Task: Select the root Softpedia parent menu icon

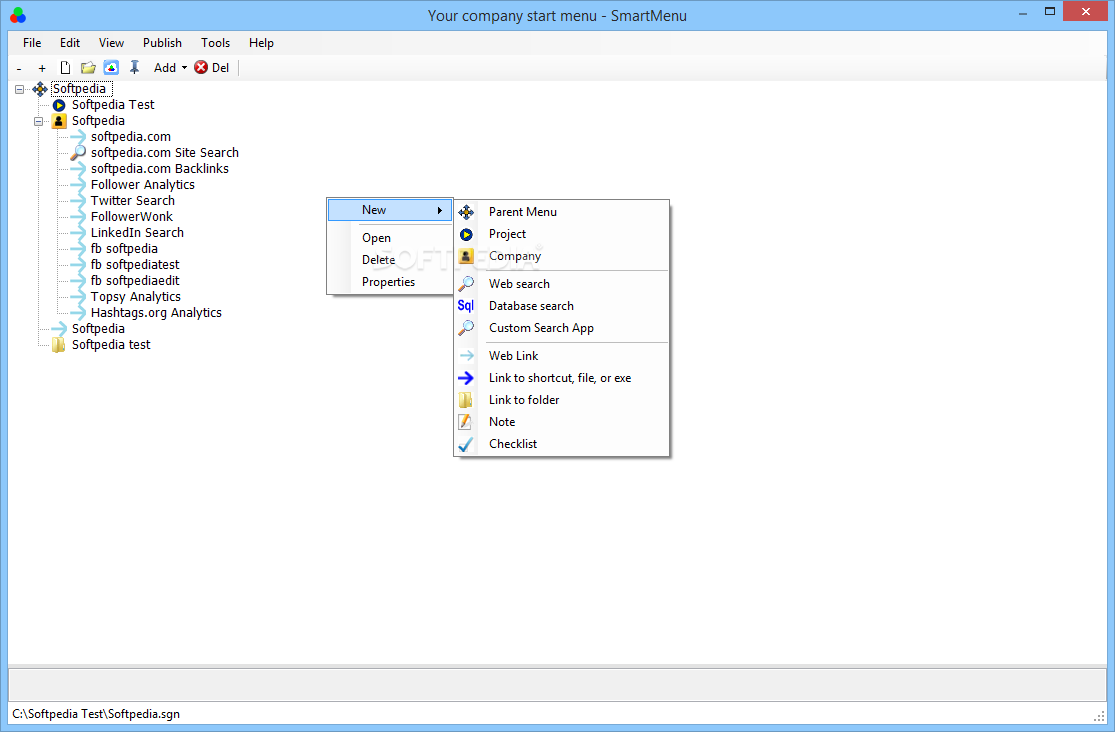Action: 40,89
